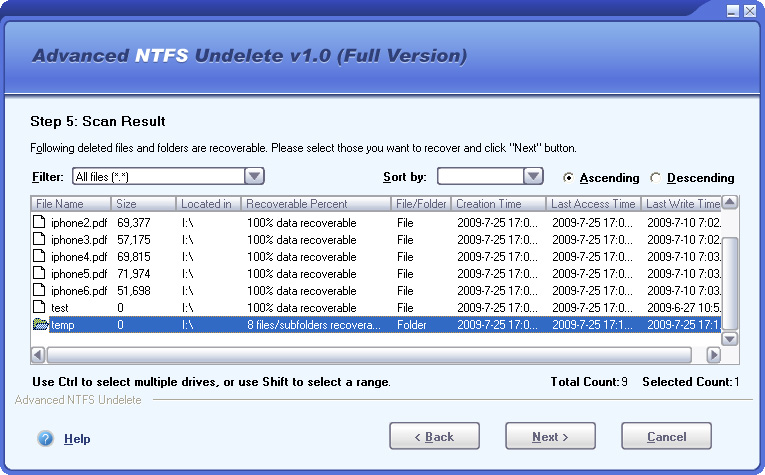Select the iphone4.pdf file name
Viewport: 765px width, 475px height.
coord(79,257)
